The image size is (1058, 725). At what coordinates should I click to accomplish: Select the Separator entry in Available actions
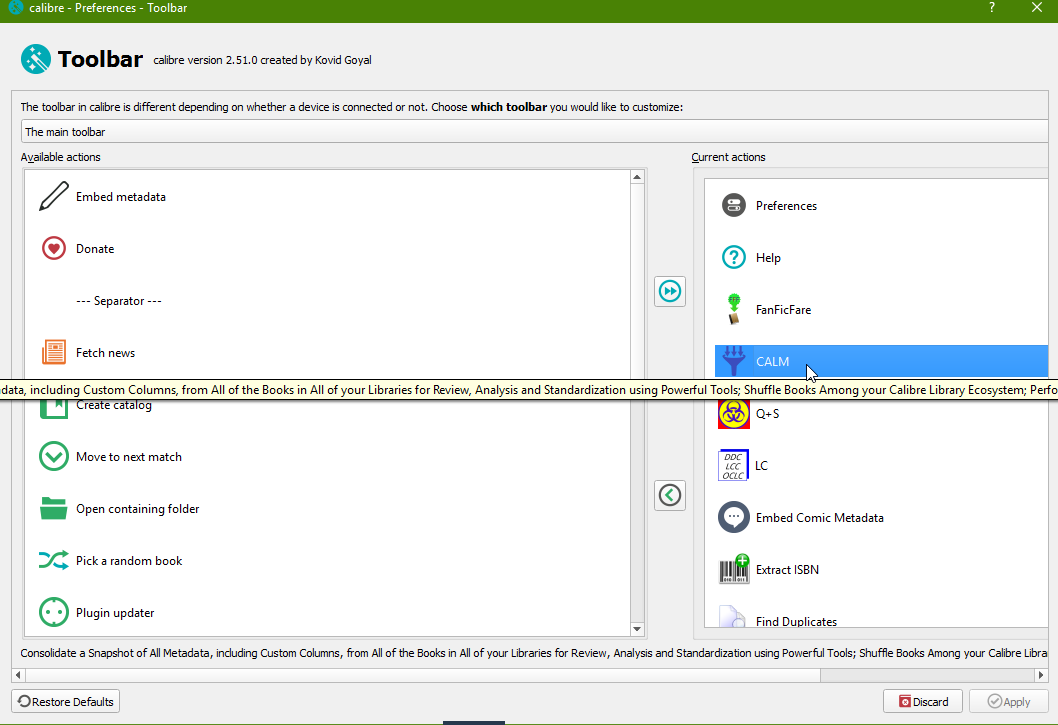tap(327, 300)
